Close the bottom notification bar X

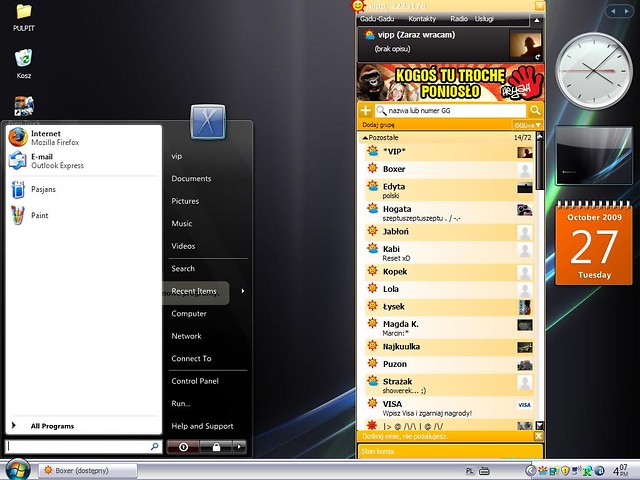[x=538, y=436]
